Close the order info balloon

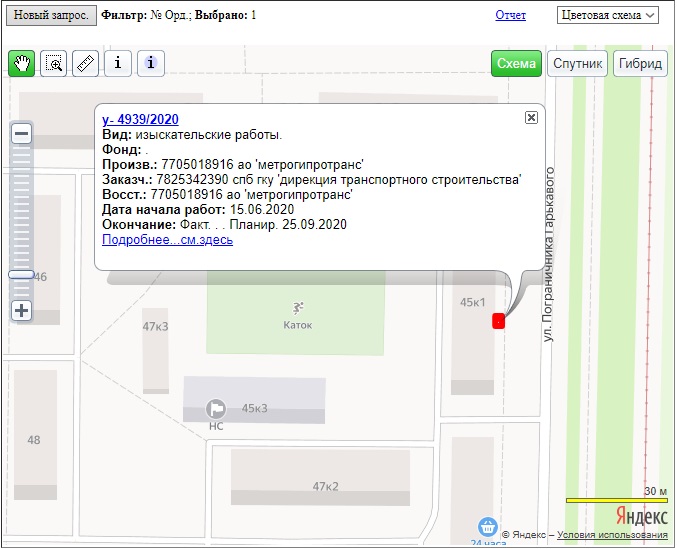531,117
